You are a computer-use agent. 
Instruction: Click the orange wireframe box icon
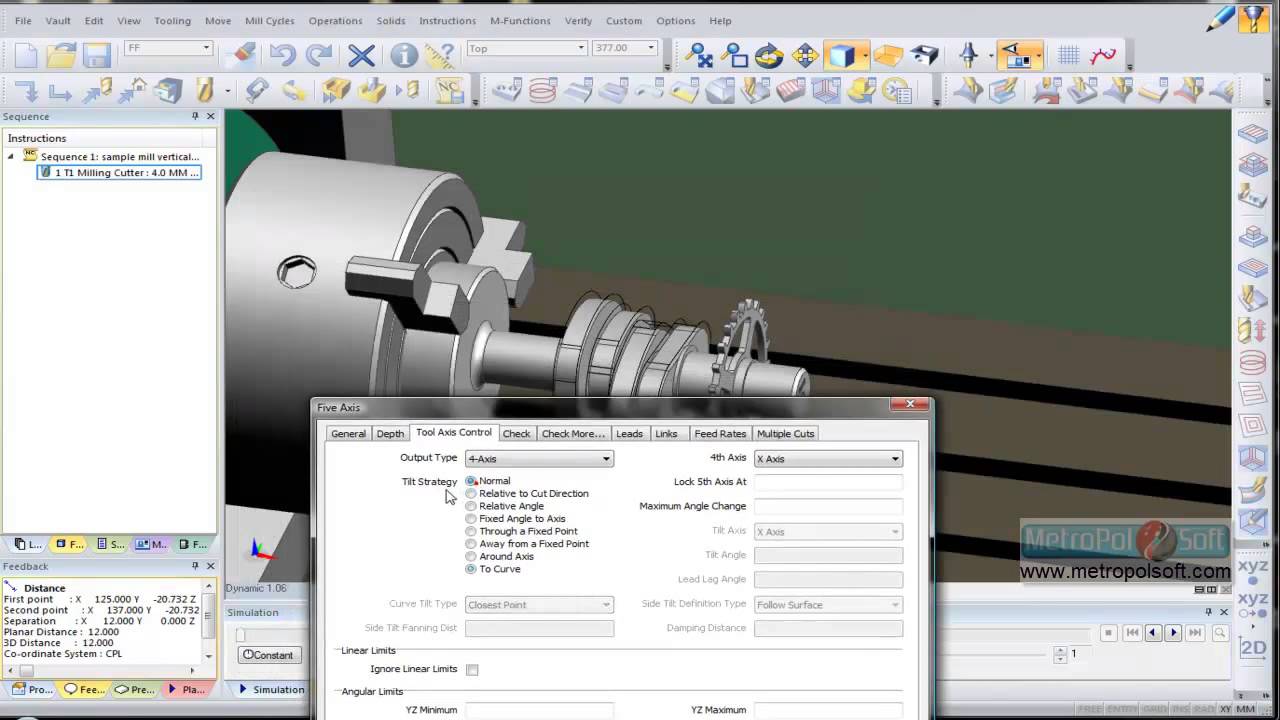(888, 55)
